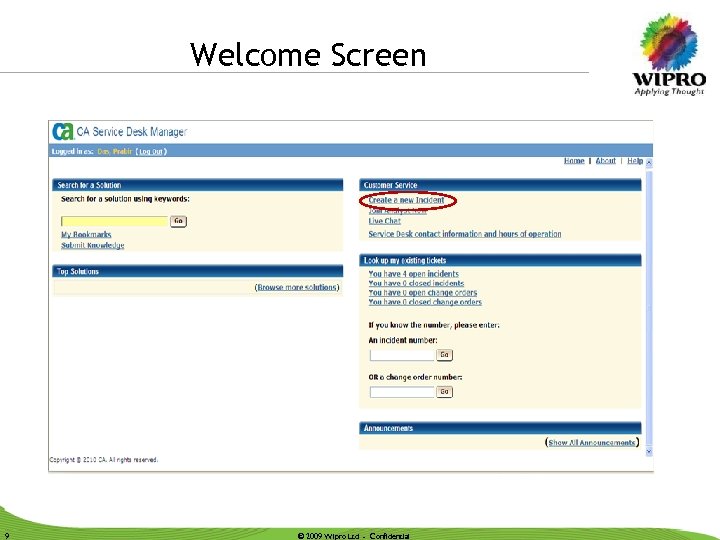Screen dimensions: 720x540
Task: Click Go next to keyword search
Action: [178, 221]
